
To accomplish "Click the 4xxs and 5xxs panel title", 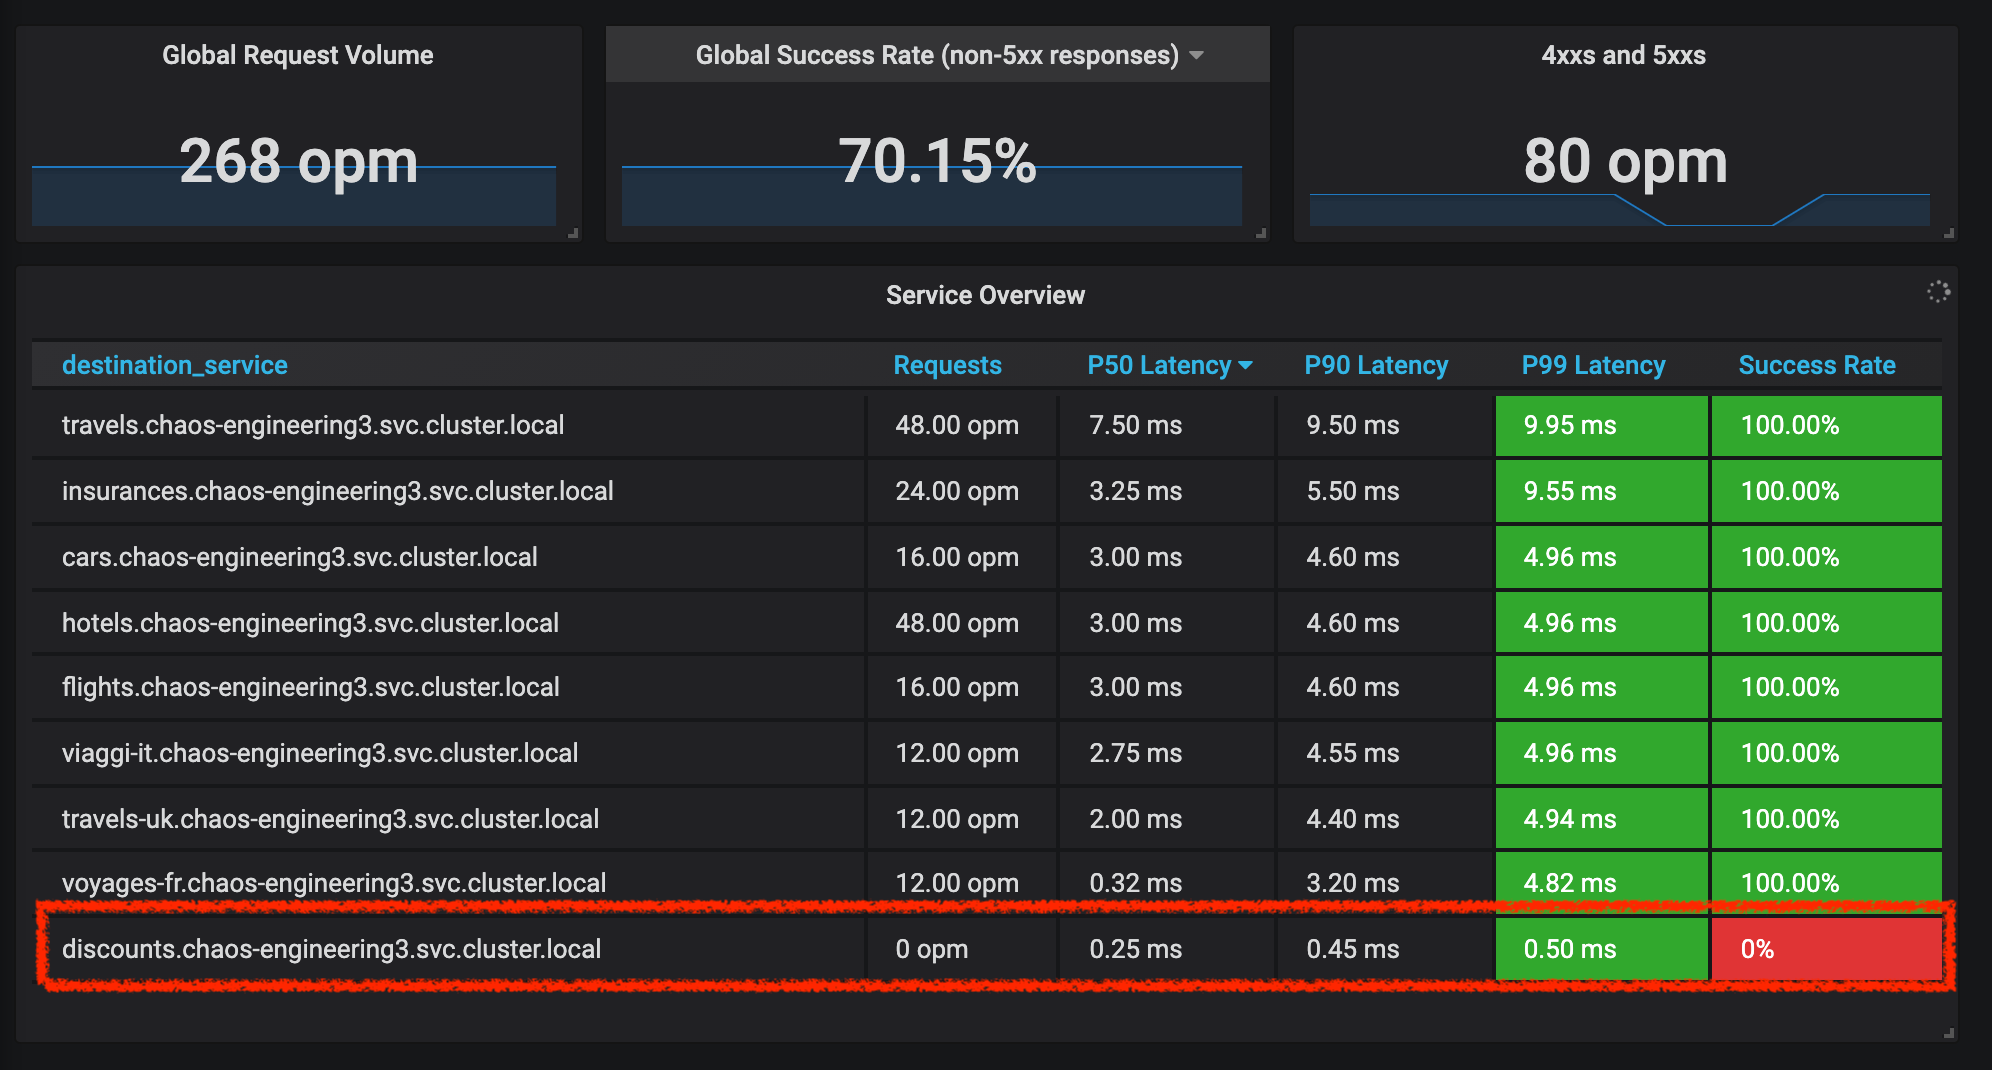I will 1623,55.
